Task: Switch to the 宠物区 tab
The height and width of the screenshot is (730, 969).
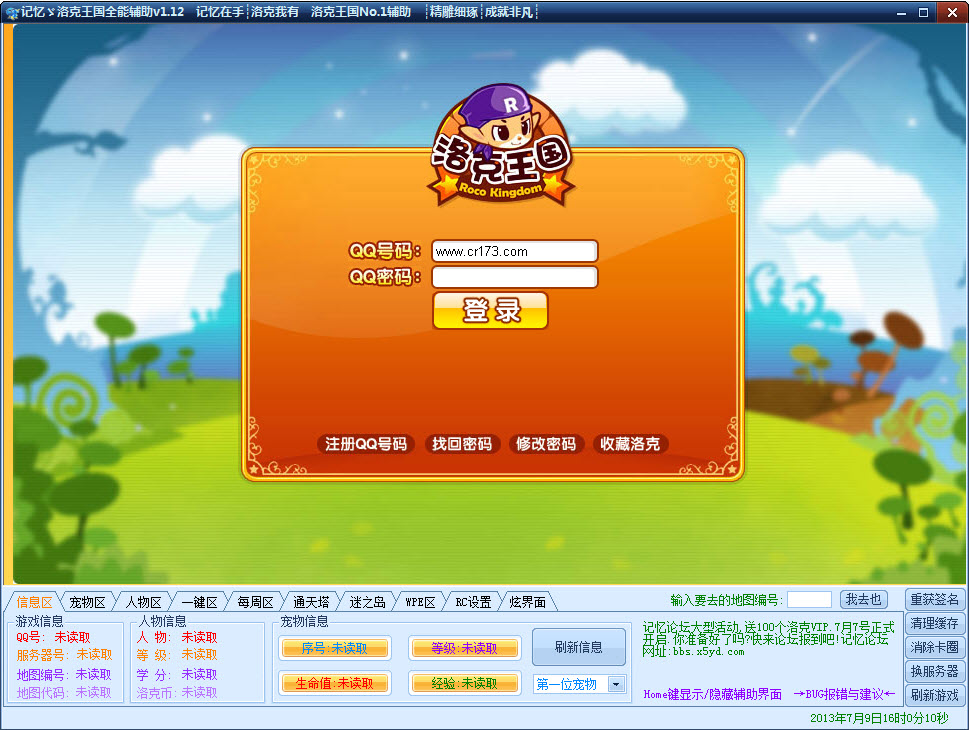Action: click(x=87, y=602)
